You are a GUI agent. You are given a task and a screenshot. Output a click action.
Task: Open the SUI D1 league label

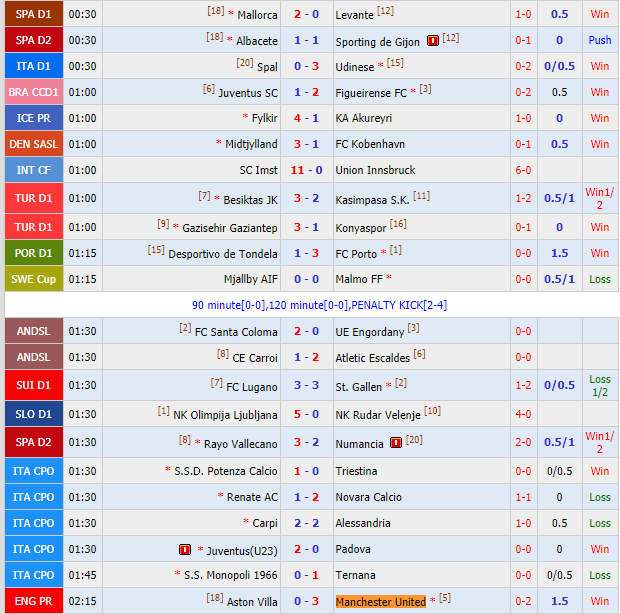pos(34,385)
